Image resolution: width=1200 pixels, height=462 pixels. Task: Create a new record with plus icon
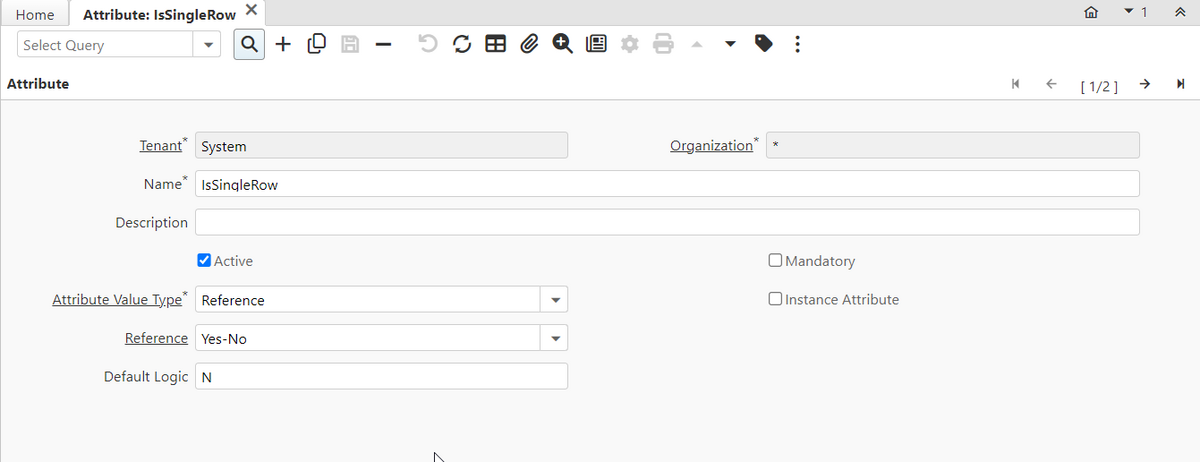point(283,44)
